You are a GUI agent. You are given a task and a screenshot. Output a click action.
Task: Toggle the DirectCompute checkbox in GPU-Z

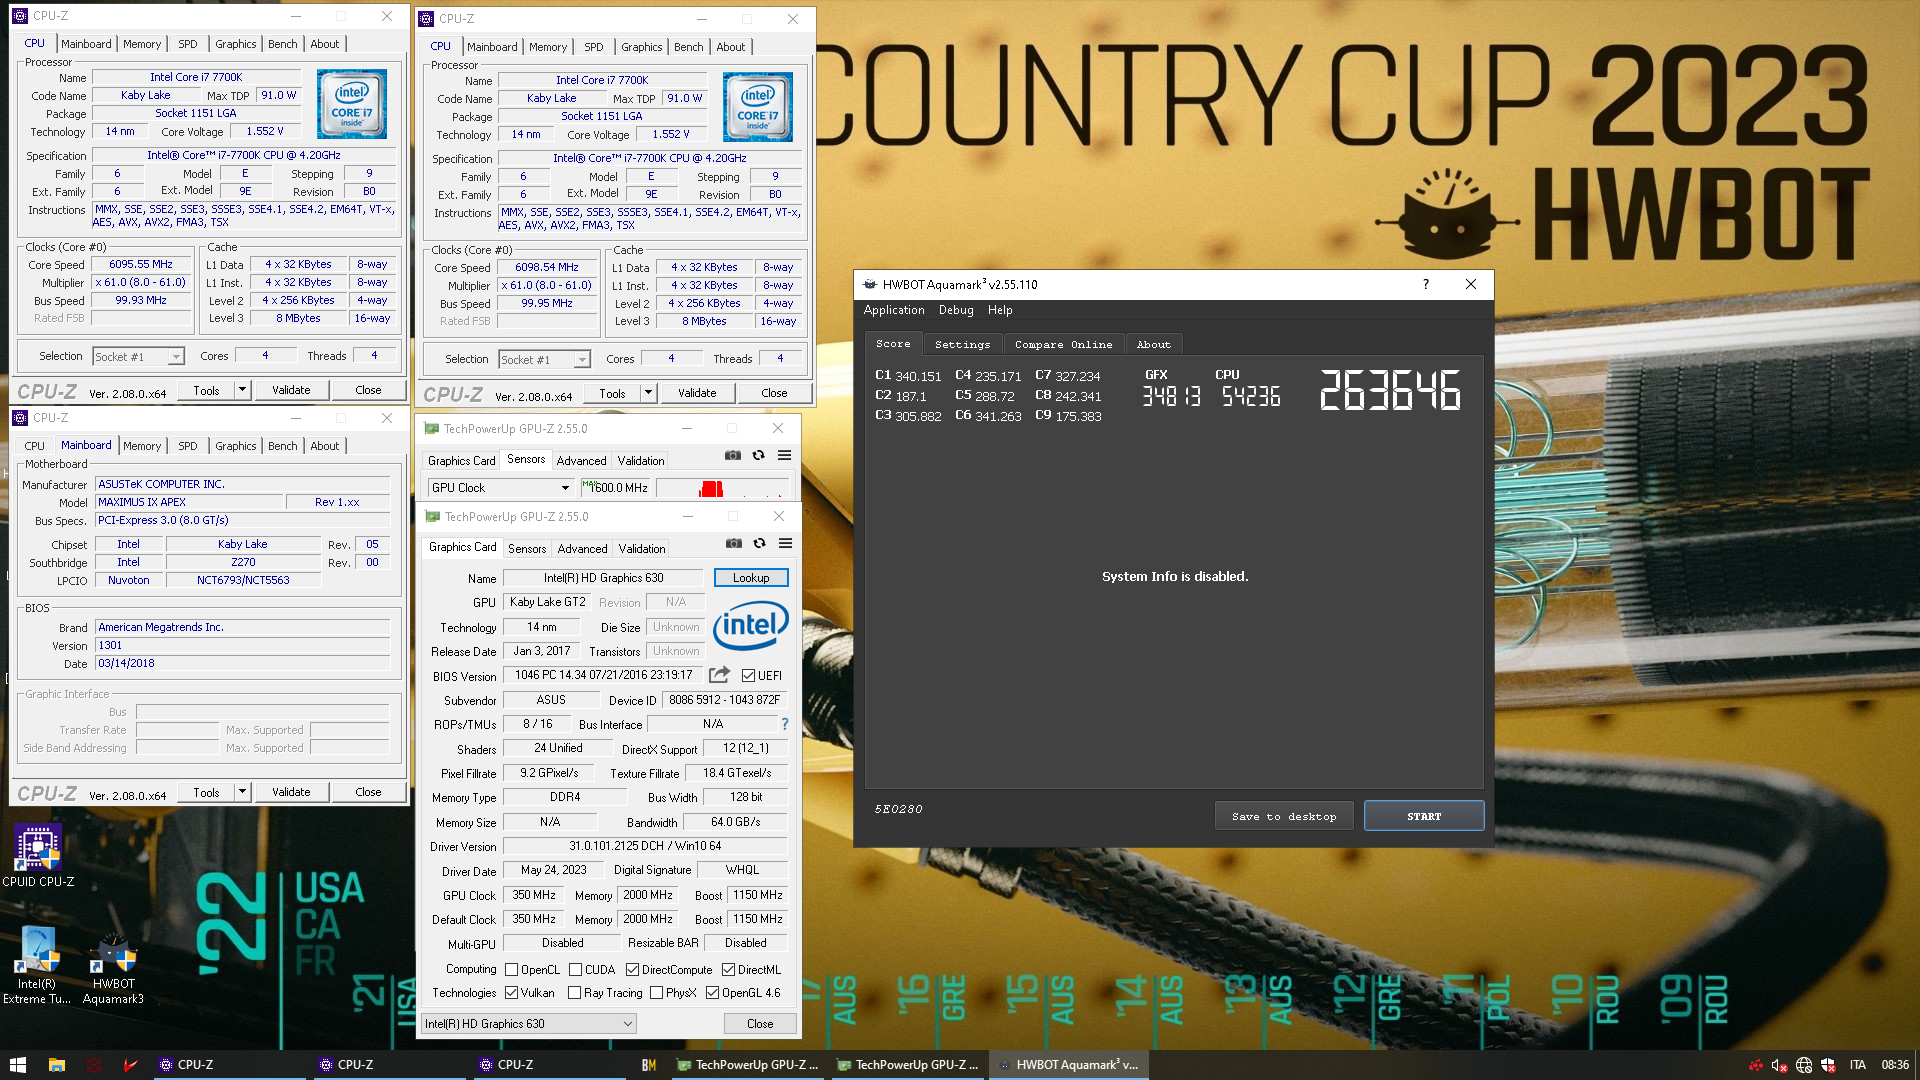coord(633,969)
